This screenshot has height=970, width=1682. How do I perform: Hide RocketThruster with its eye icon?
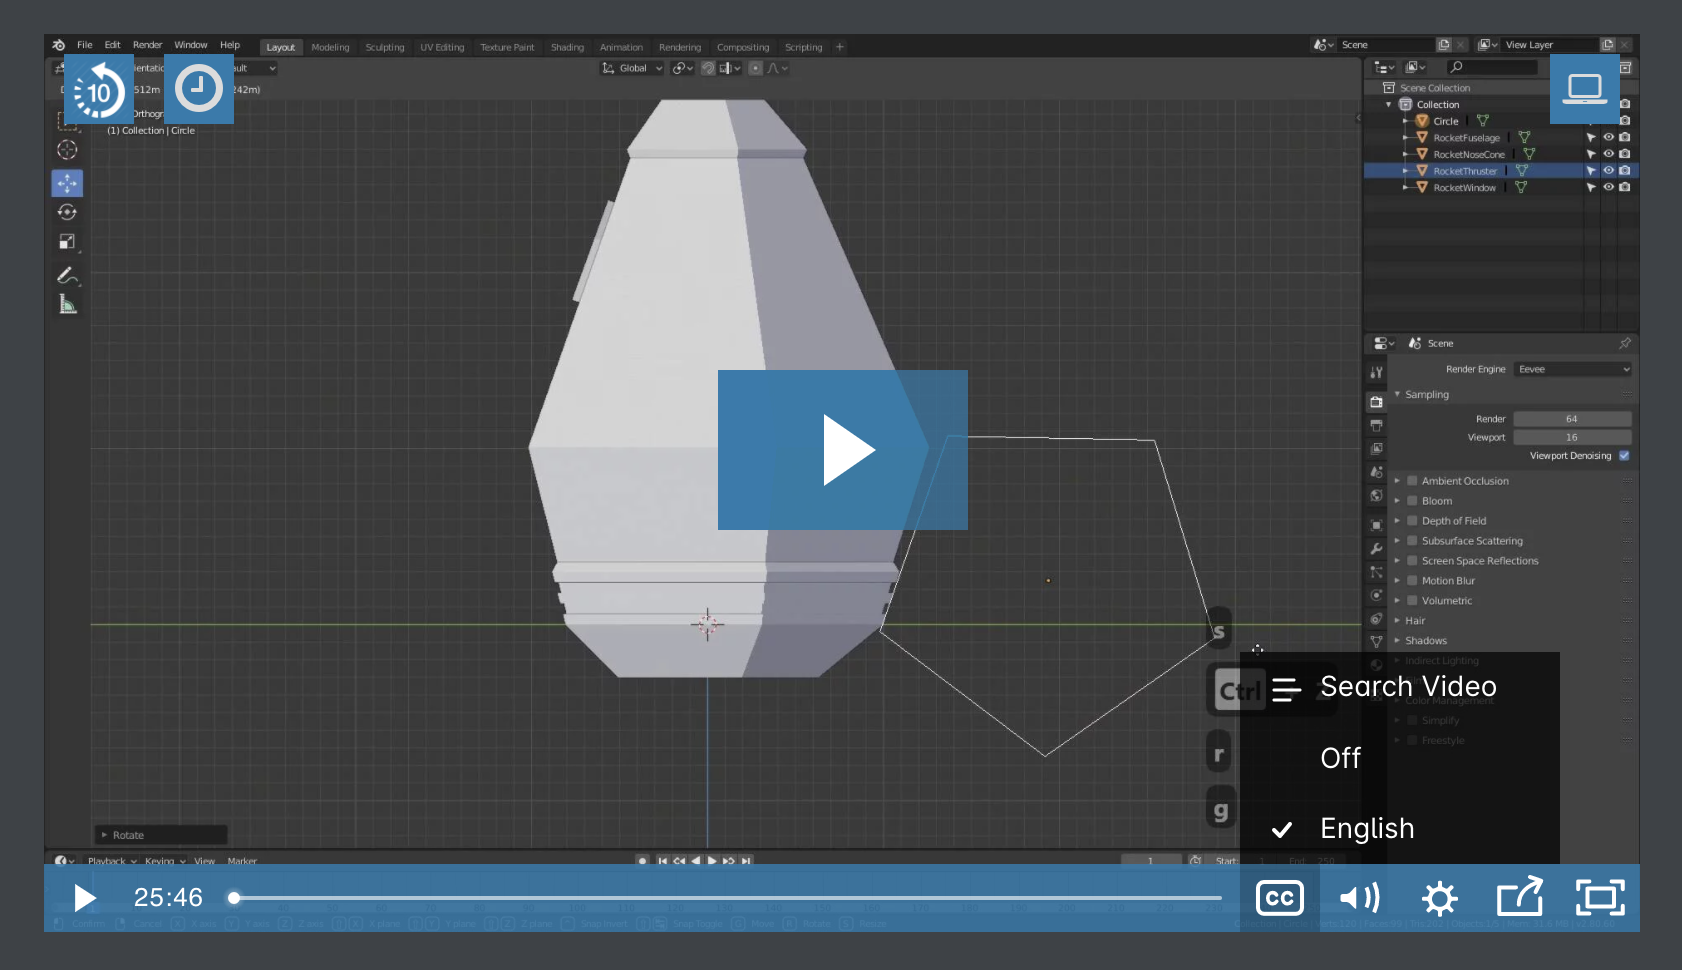click(1608, 171)
